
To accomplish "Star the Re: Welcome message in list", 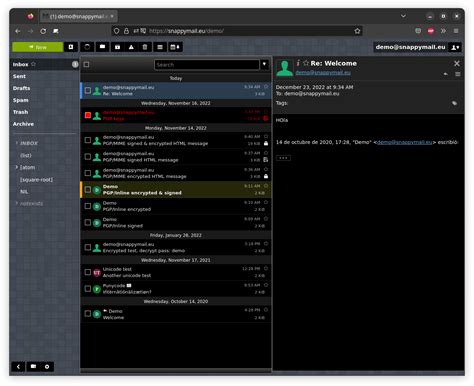I will point(266,87).
